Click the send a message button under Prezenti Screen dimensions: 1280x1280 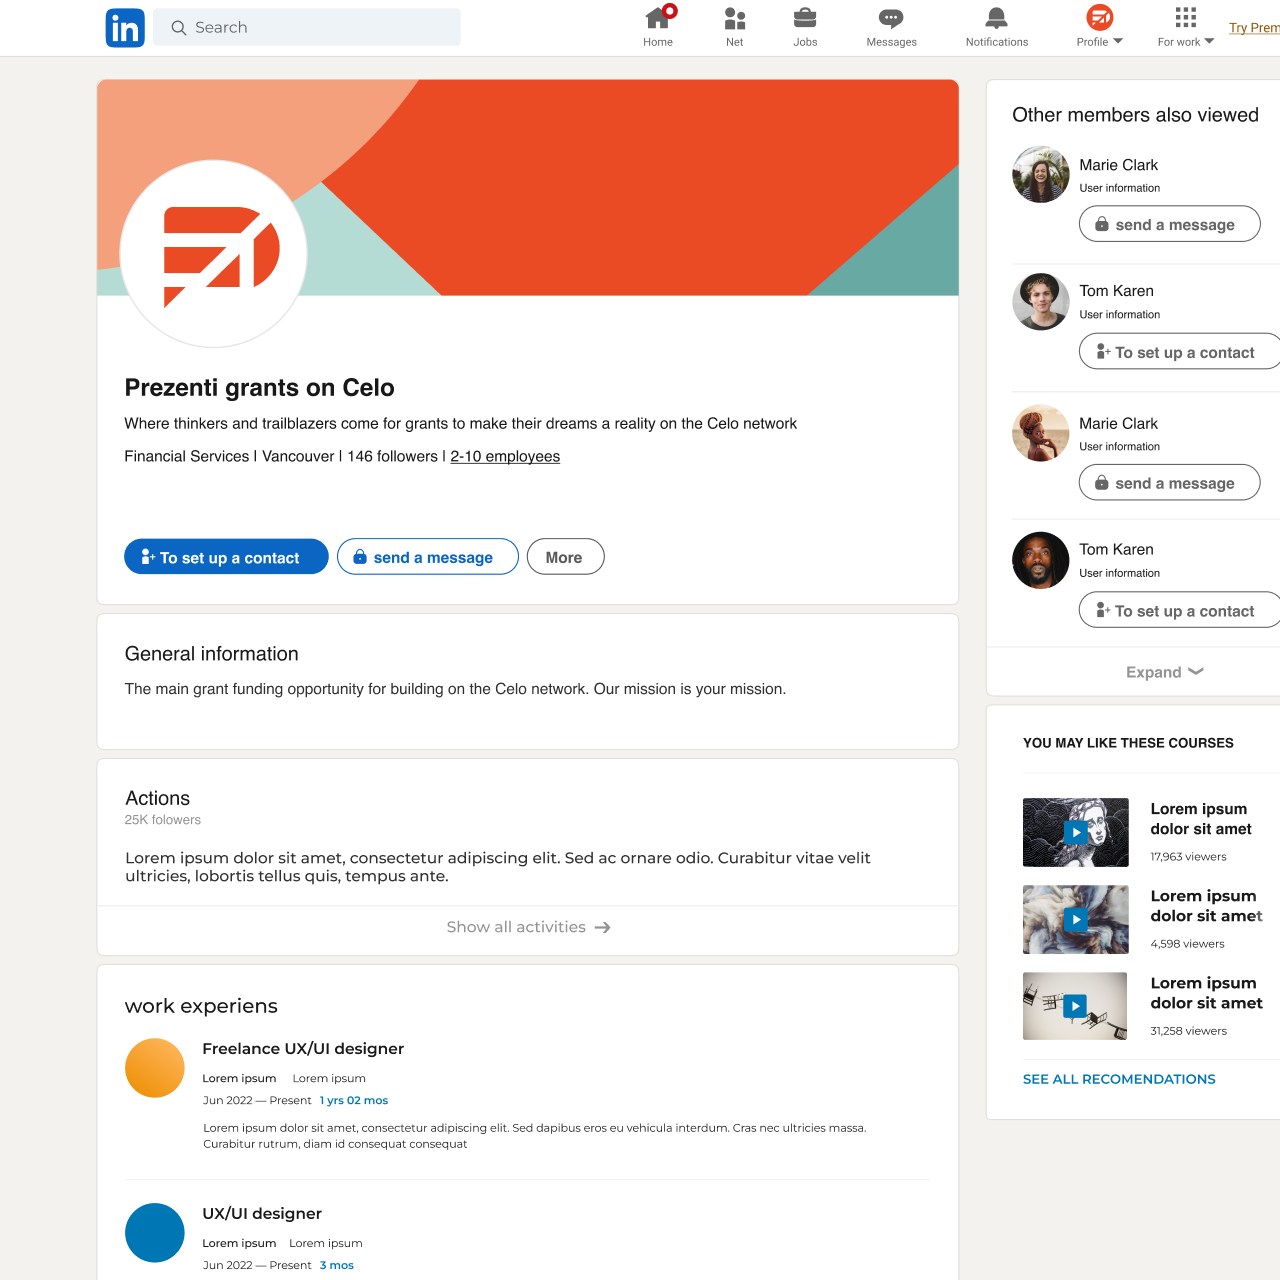tap(428, 557)
